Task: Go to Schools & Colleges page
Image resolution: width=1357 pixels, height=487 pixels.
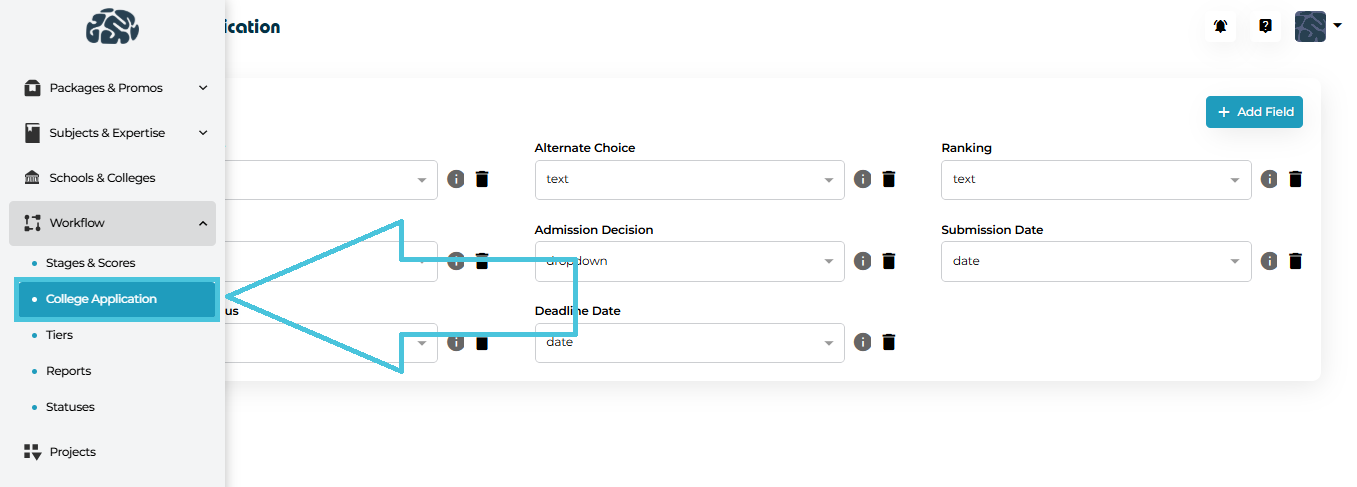Action: (x=102, y=178)
